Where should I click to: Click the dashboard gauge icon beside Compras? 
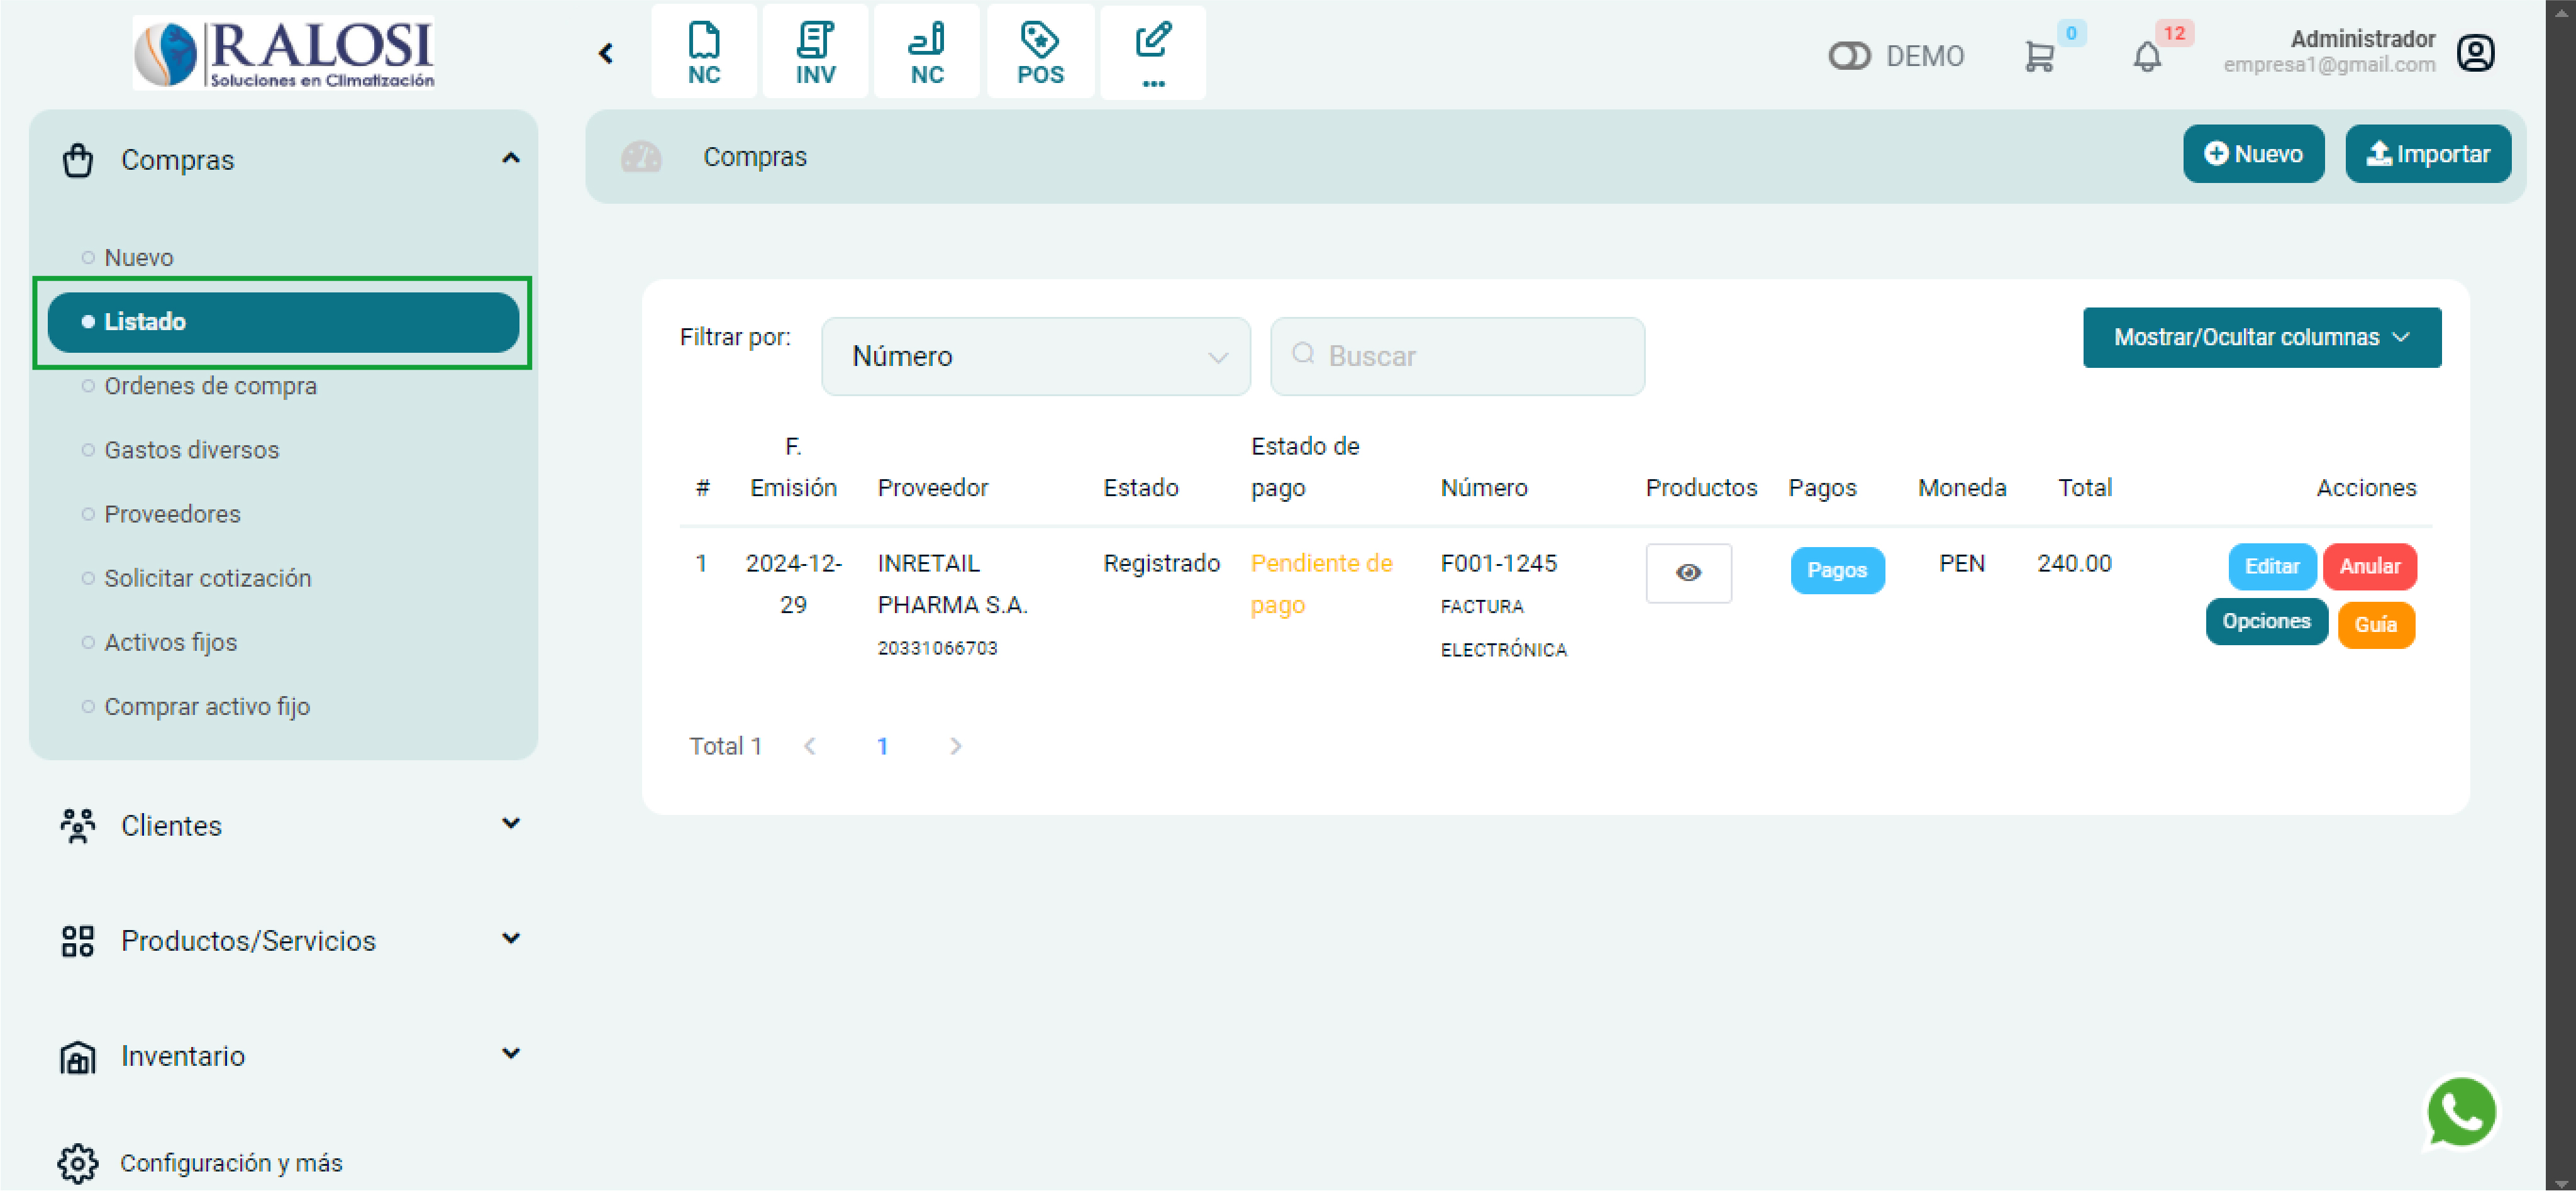tap(641, 157)
